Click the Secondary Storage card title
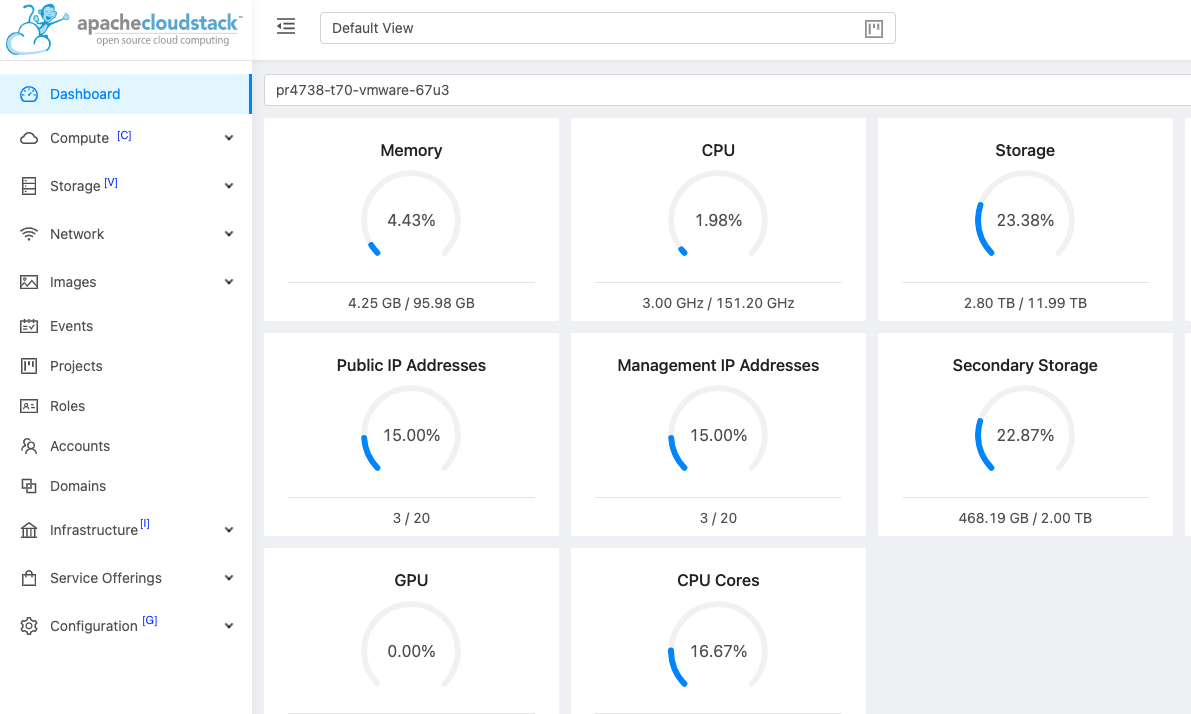This screenshot has width=1191, height=714. [x=1025, y=365]
